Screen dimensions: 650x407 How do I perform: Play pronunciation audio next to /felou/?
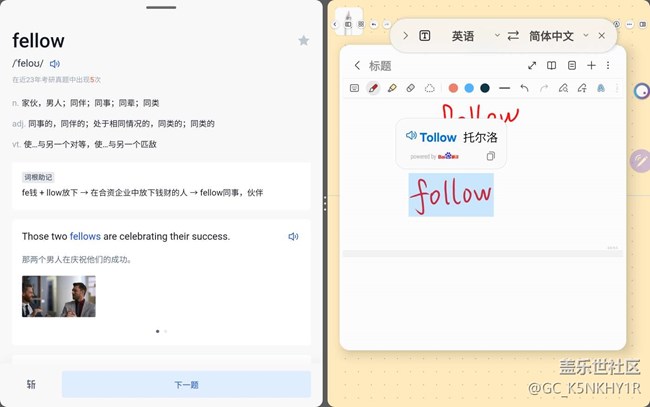[55, 64]
